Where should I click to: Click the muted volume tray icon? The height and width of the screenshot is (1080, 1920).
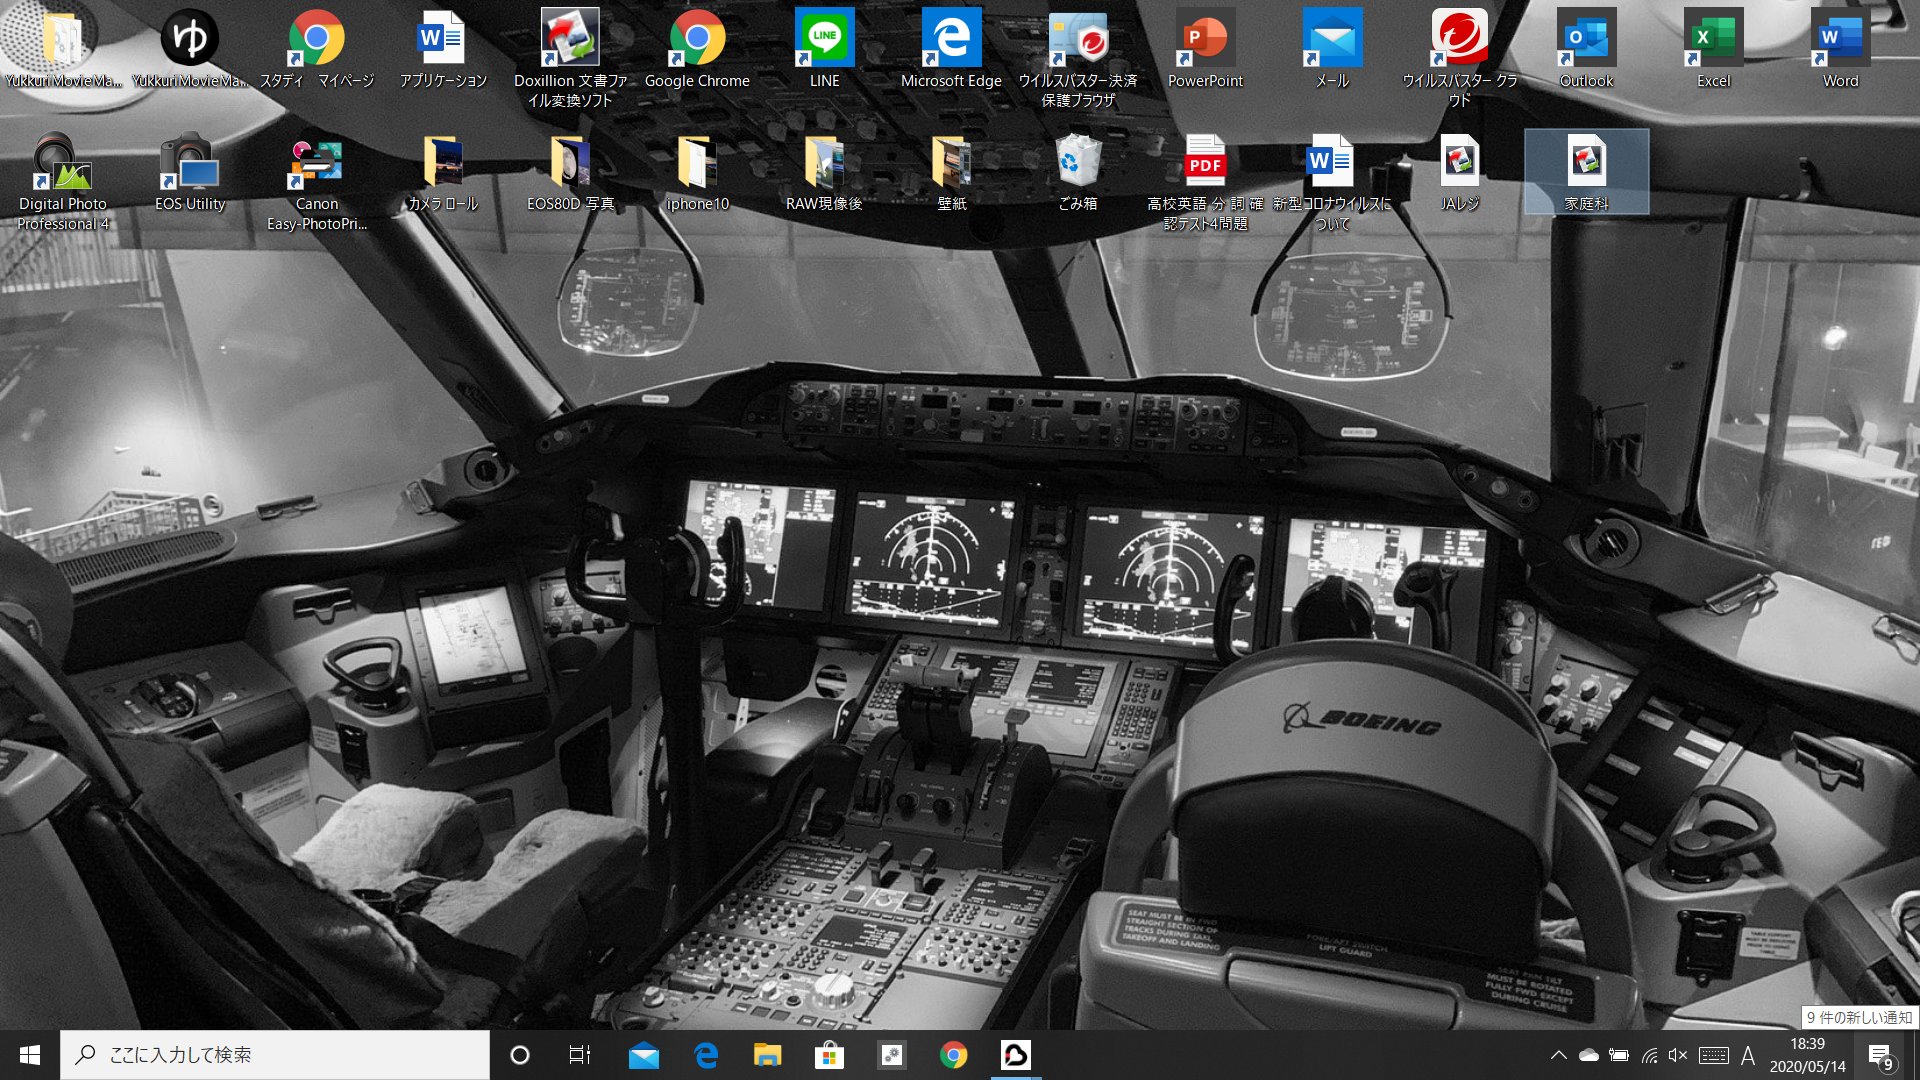[x=1678, y=1055]
